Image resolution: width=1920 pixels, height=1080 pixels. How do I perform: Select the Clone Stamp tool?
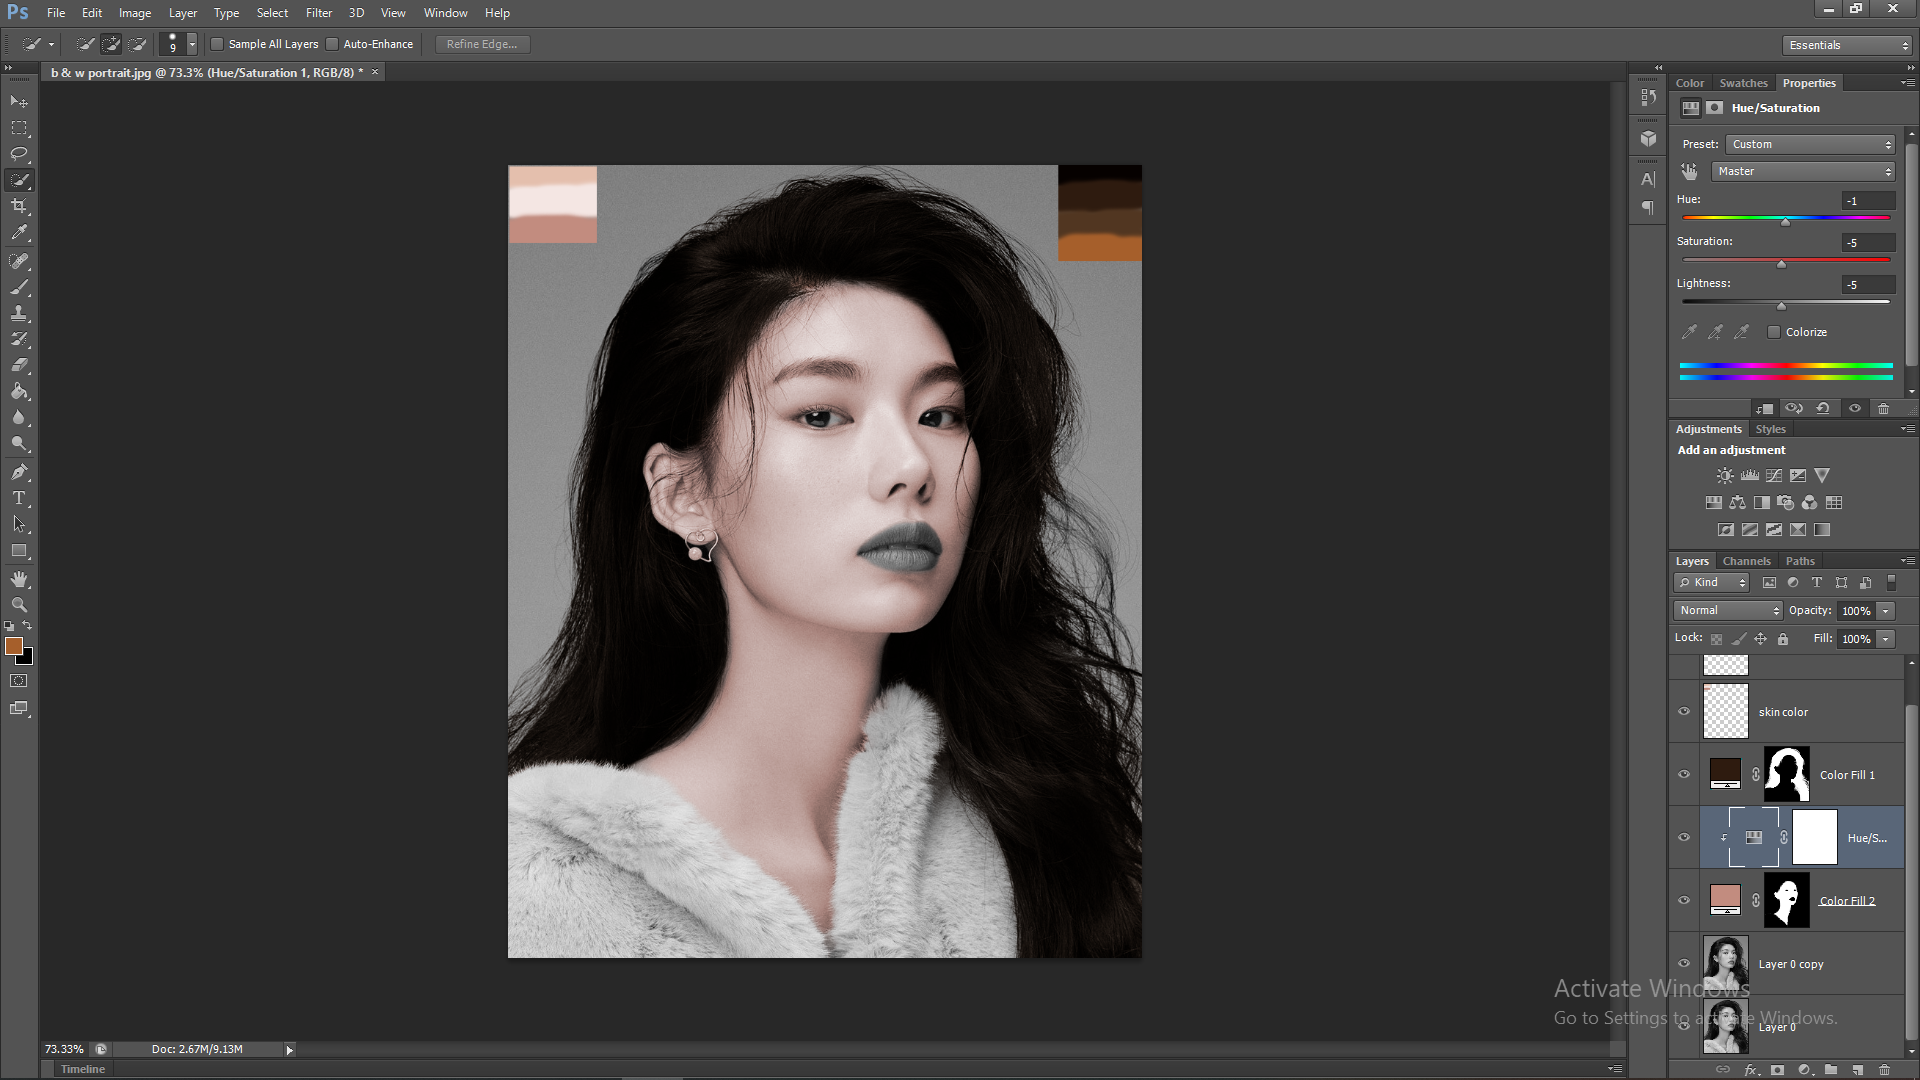[x=19, y=313]
